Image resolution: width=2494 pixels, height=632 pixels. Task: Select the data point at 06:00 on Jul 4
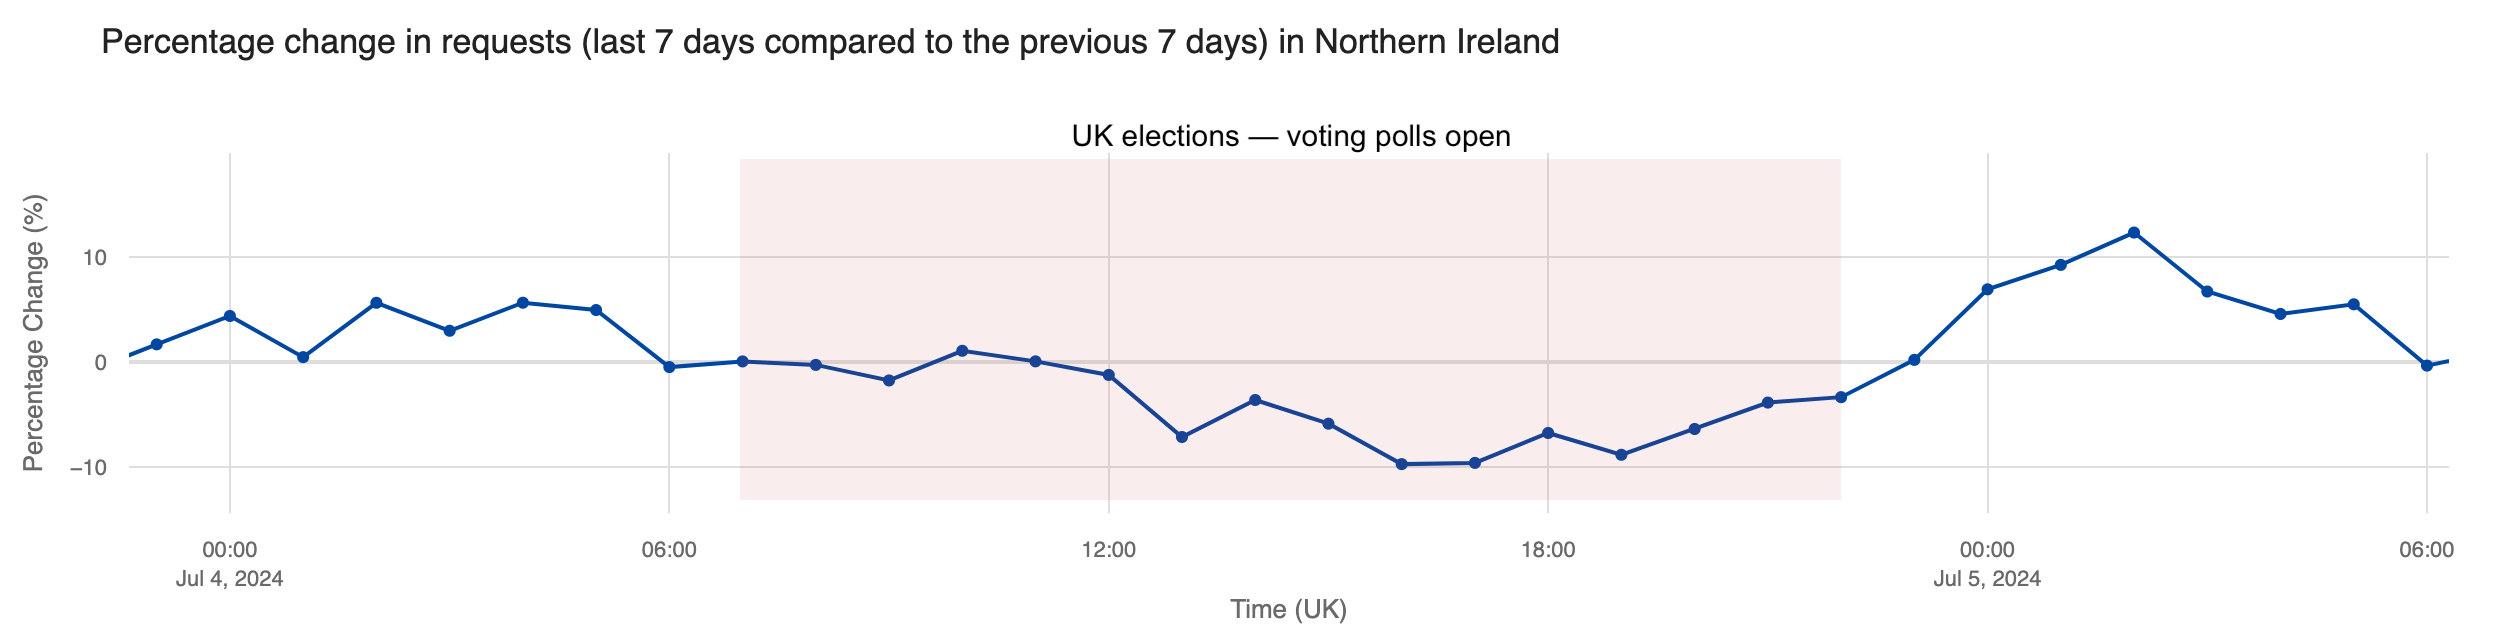(669, 367)
